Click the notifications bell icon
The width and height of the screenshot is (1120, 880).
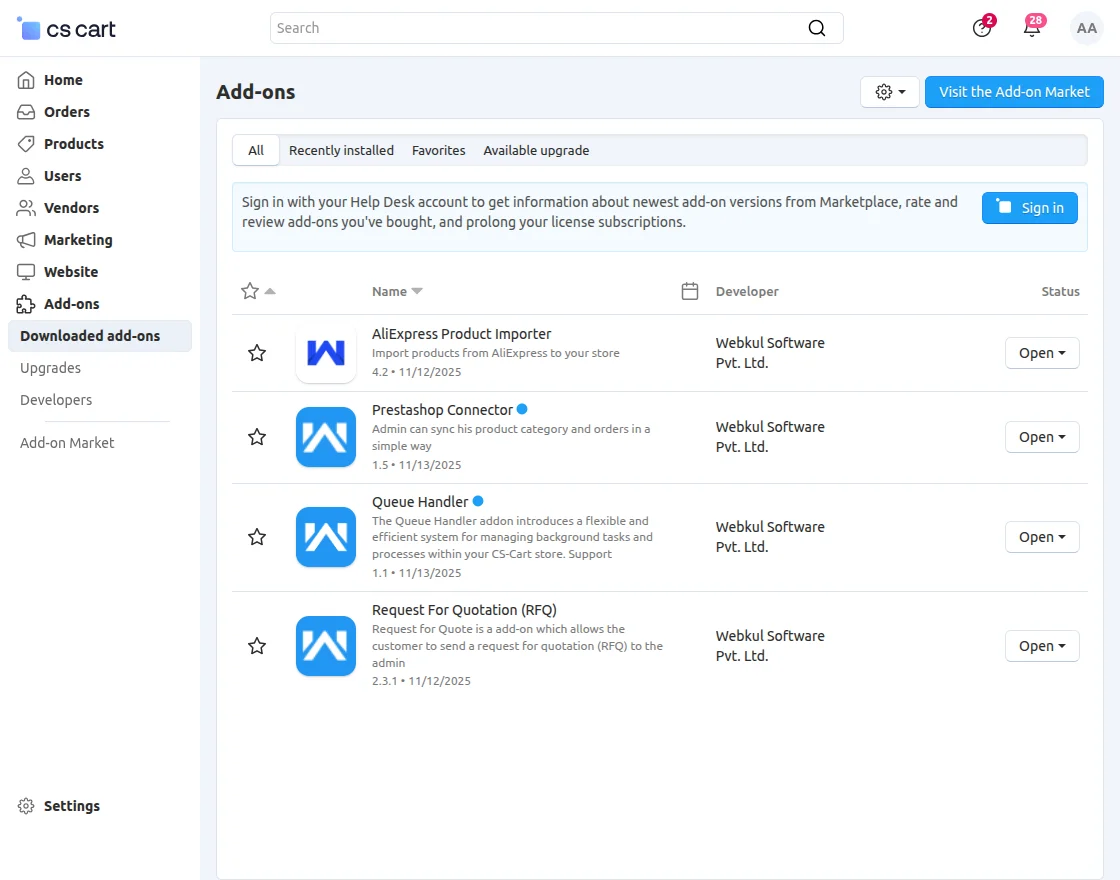click(x=1032, y=28)
